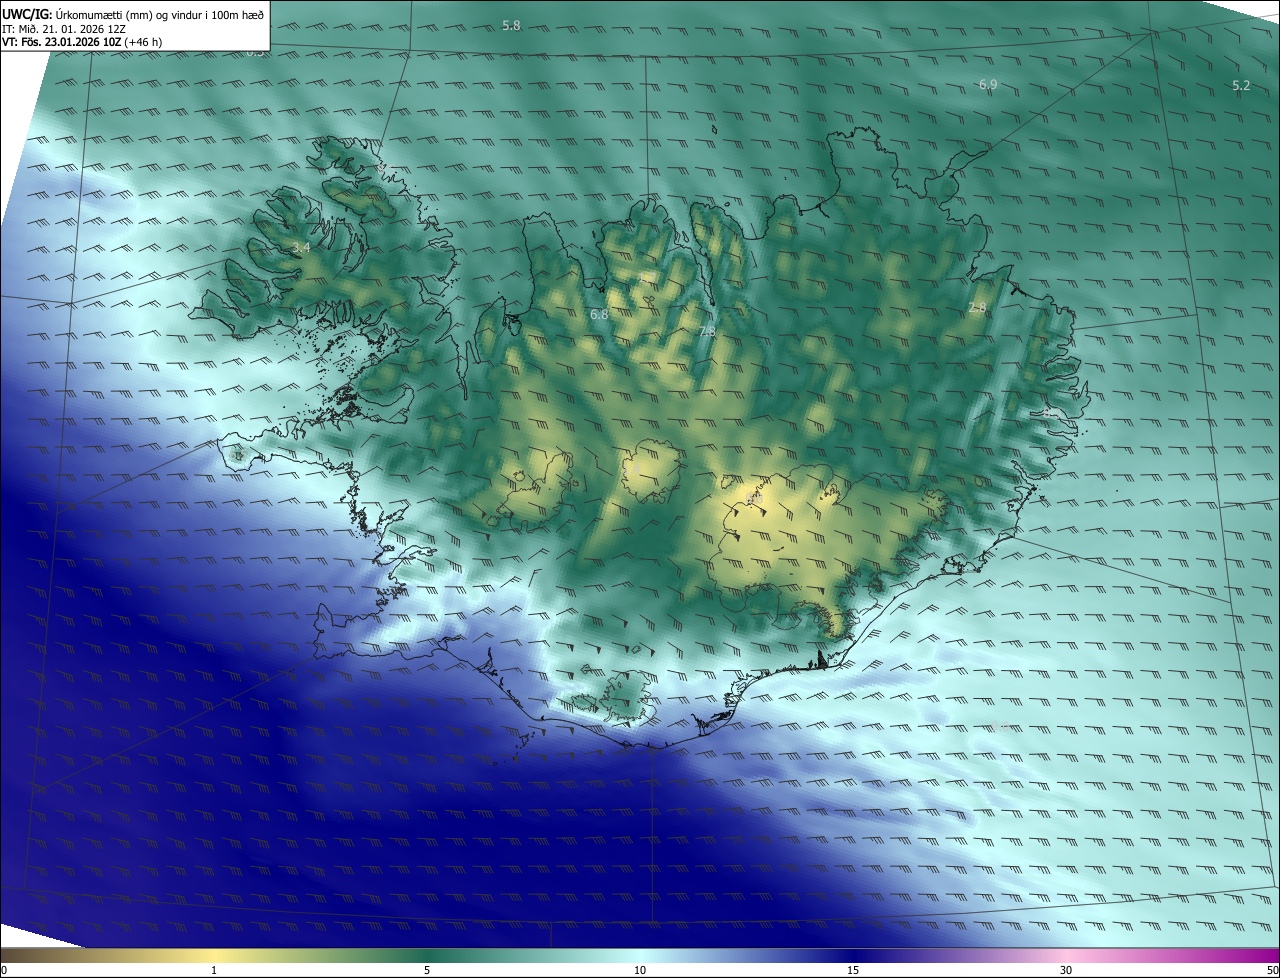Click the '6.8' value label in north Iceland

(599, 315)
